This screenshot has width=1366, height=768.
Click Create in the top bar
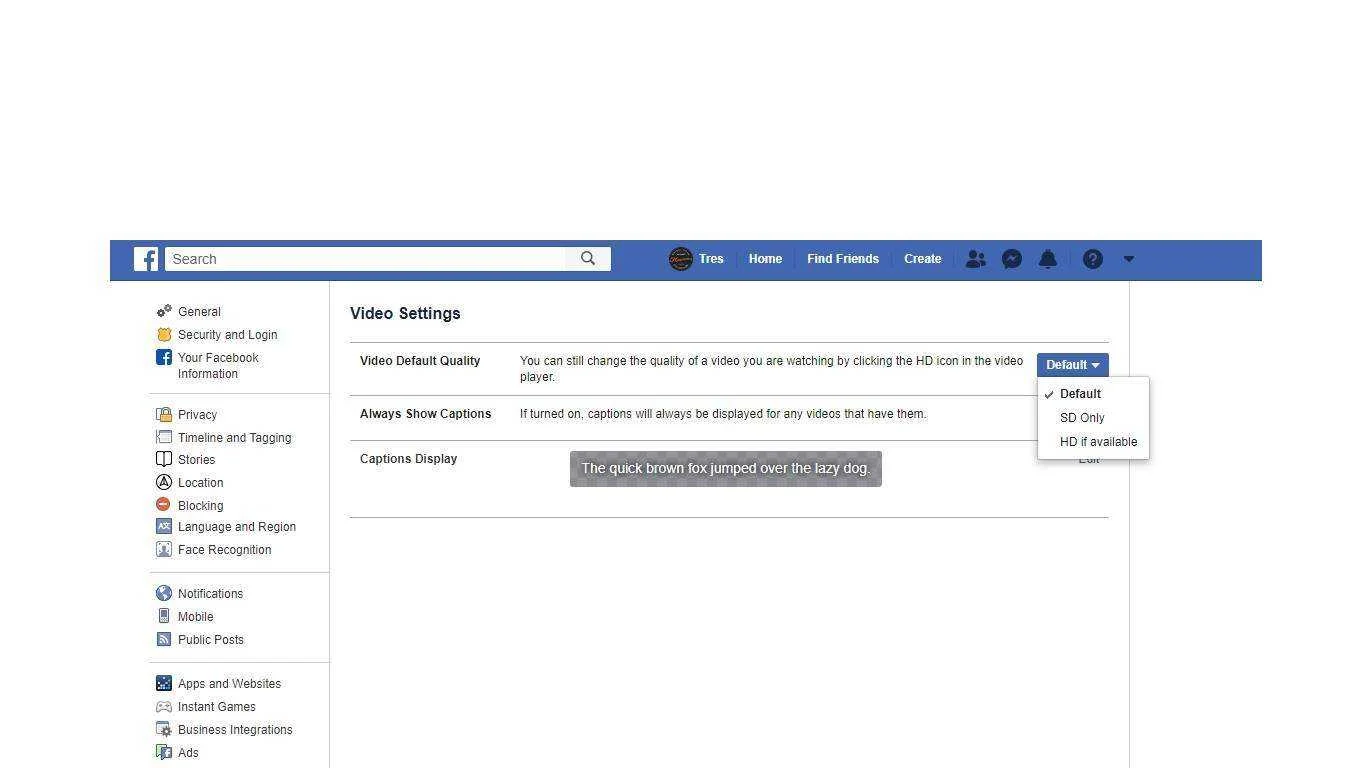(x=922, y=259)
